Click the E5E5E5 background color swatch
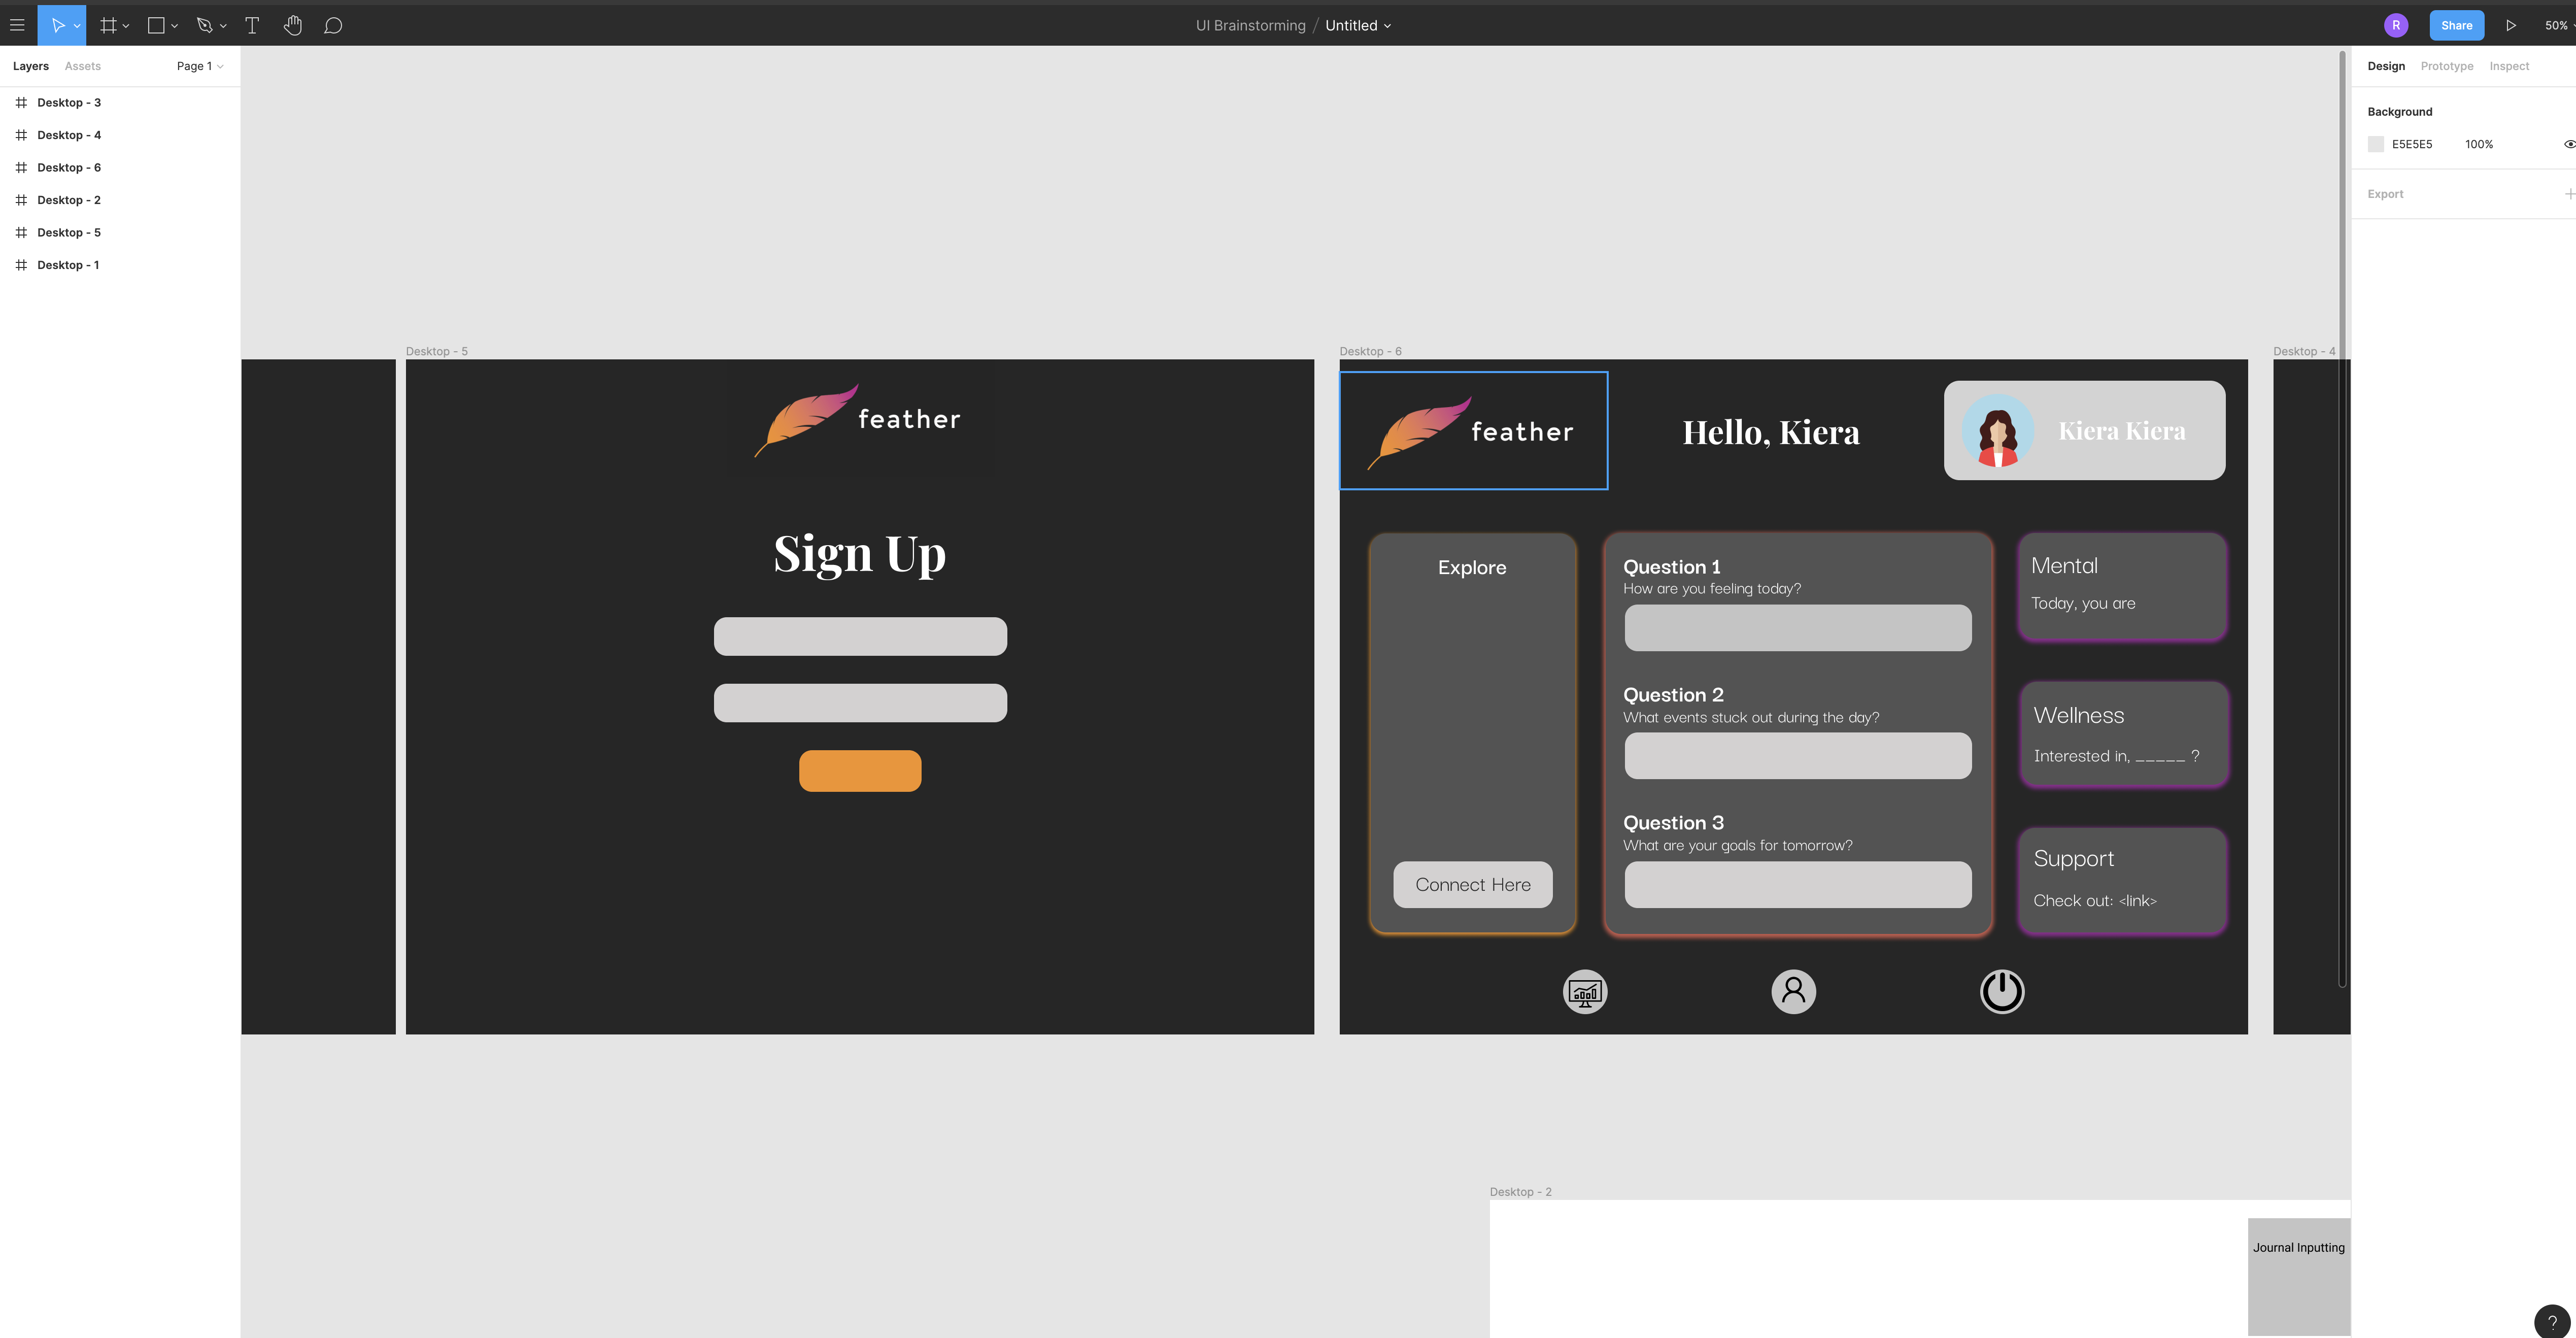Viewport: 2576px width, 1338px height. tap(2376, 144)
